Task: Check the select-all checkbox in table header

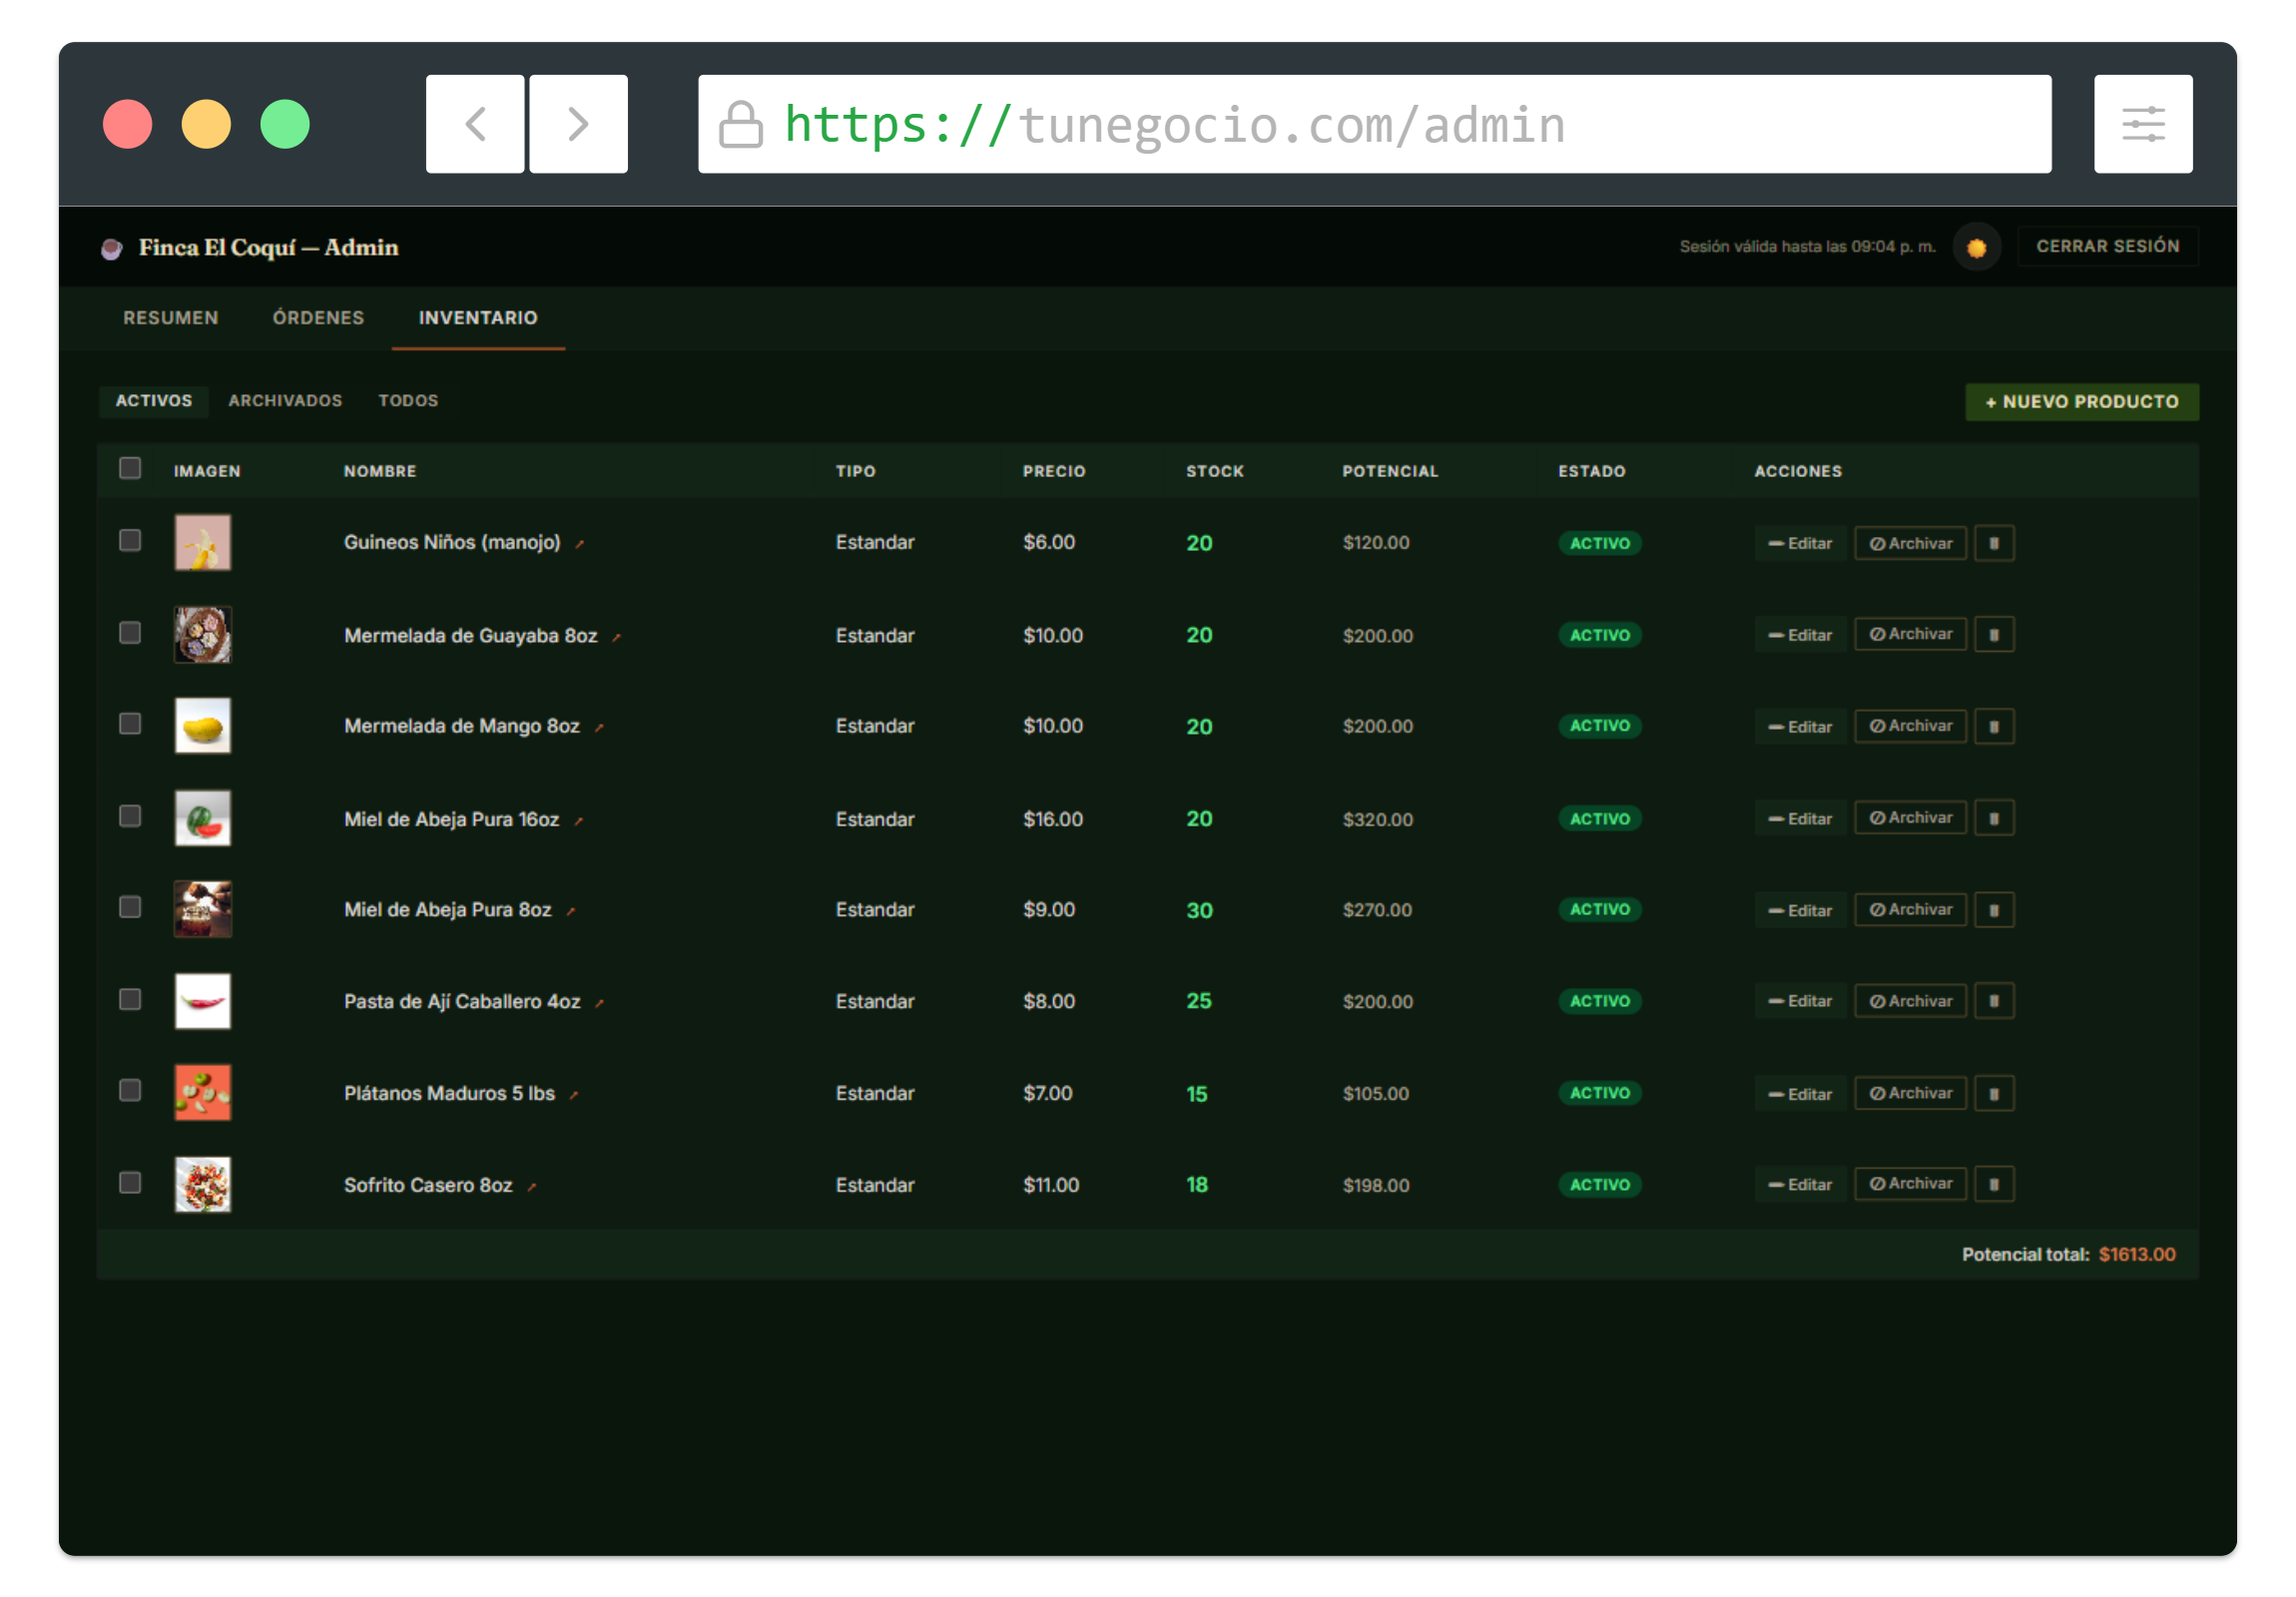Action: (130, 468)
